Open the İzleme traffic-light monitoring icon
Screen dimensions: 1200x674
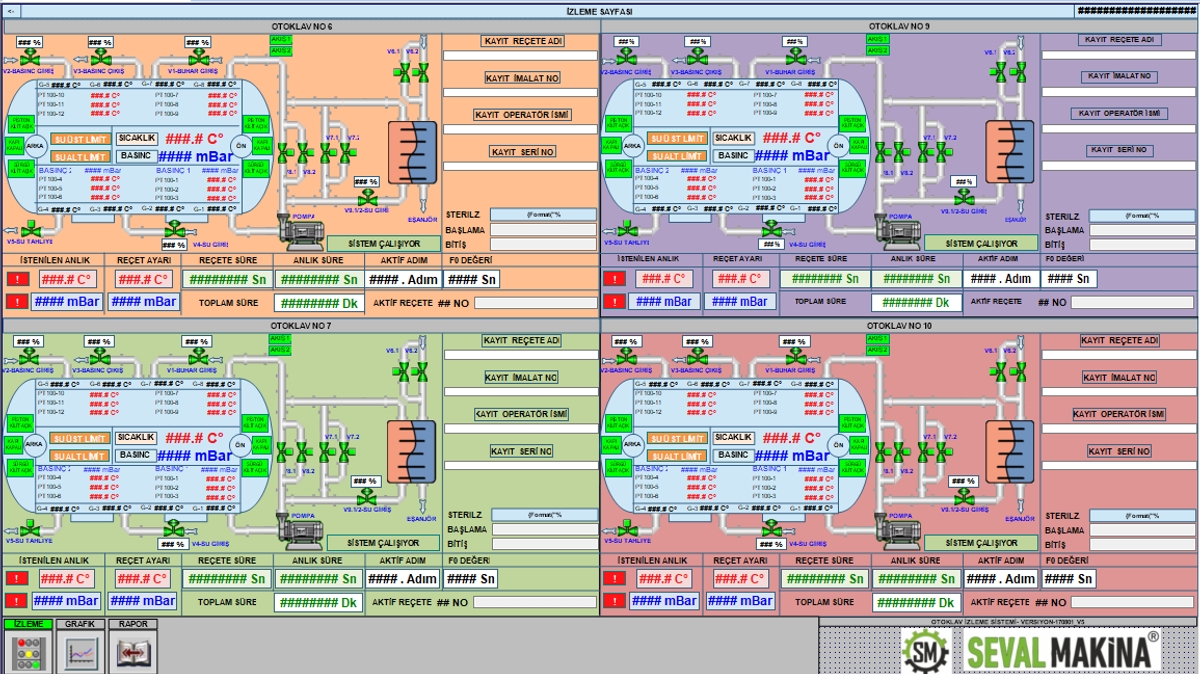[x=29, y=652]
